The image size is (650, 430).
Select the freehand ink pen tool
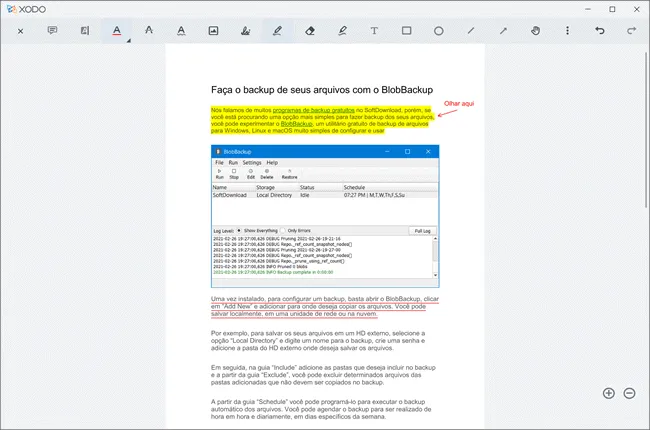[277, 31]
